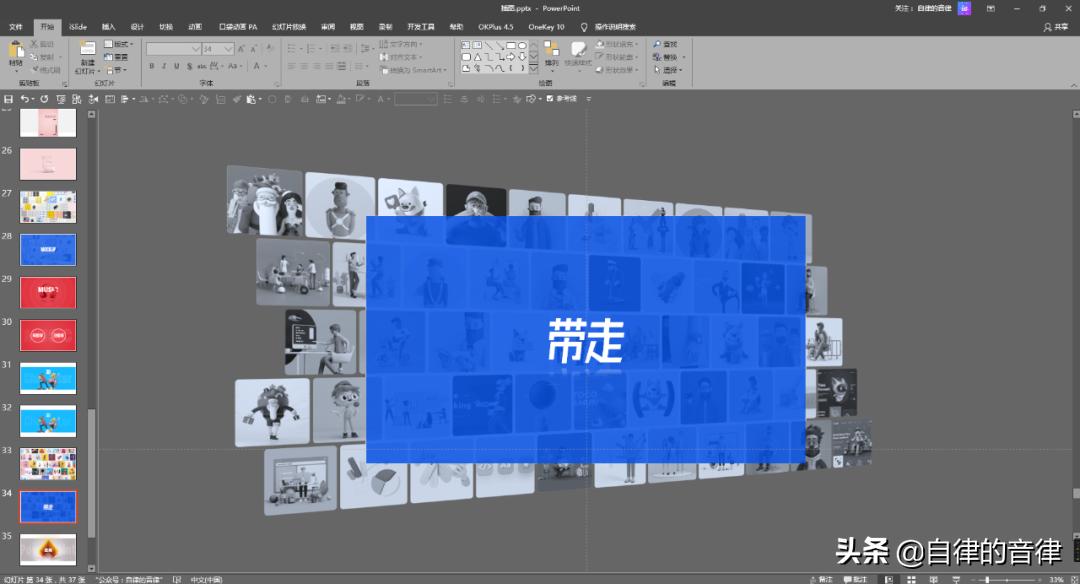Select the right arrow shape in gallery
Viewport: 1080px width, 584px height.
511,57
